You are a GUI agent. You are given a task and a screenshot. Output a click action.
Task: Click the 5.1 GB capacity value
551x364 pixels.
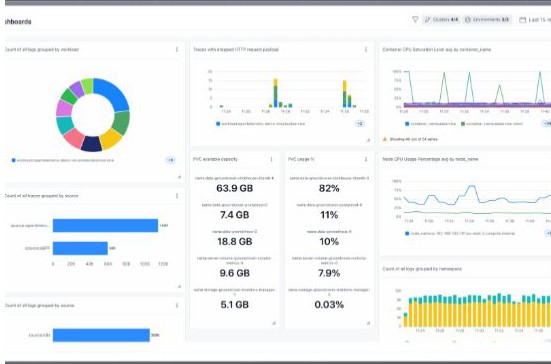pyautogui.click(x=234, y=305)
